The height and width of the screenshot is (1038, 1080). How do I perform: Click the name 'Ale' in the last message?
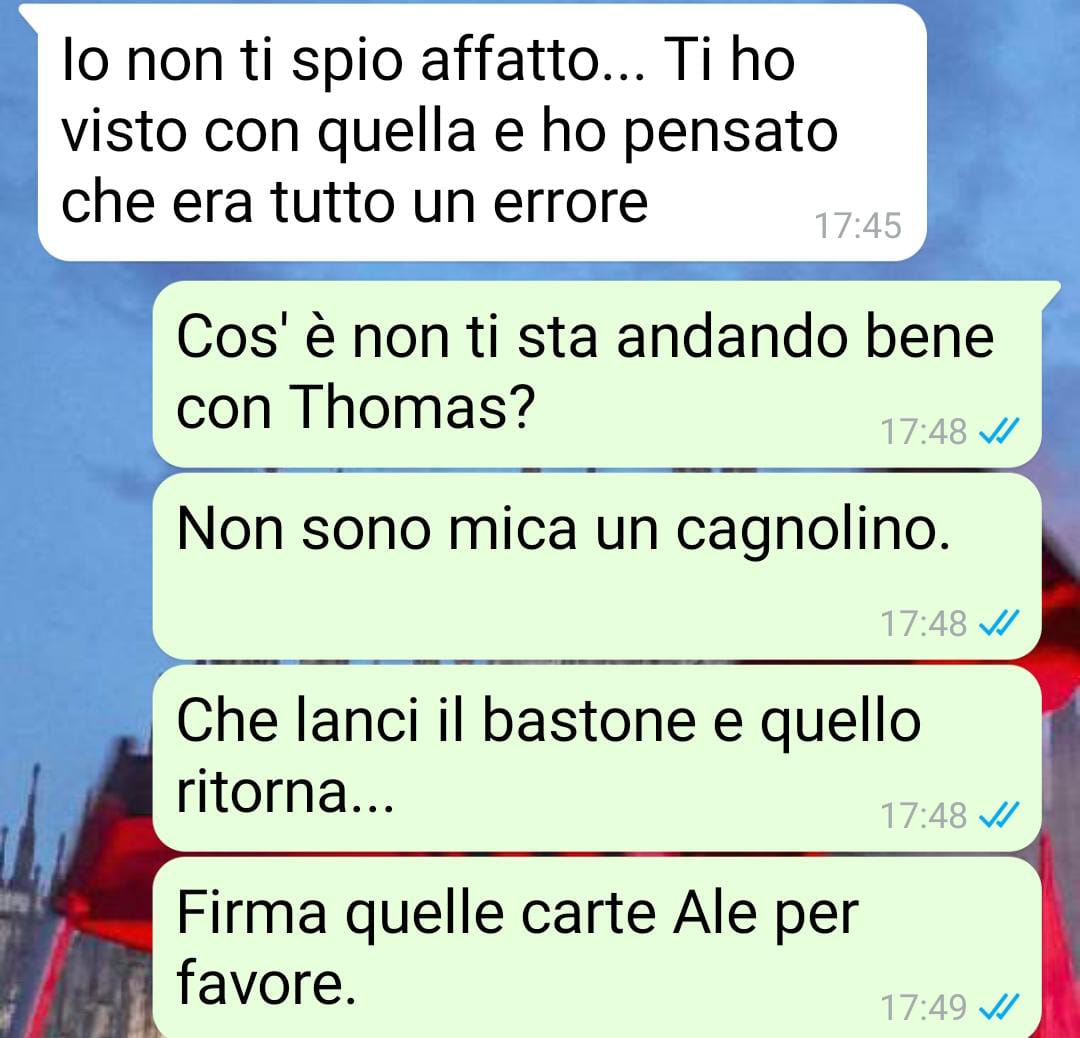(716, 913)
